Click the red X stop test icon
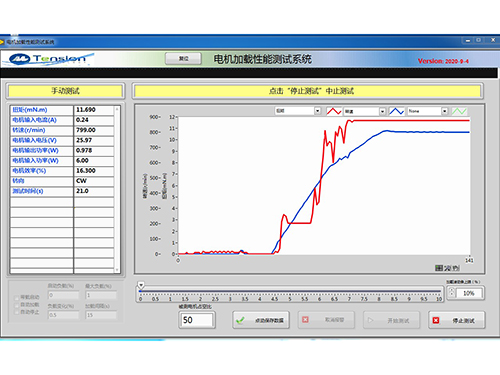This screenshot has height=375, width=500. click(436, 320)
